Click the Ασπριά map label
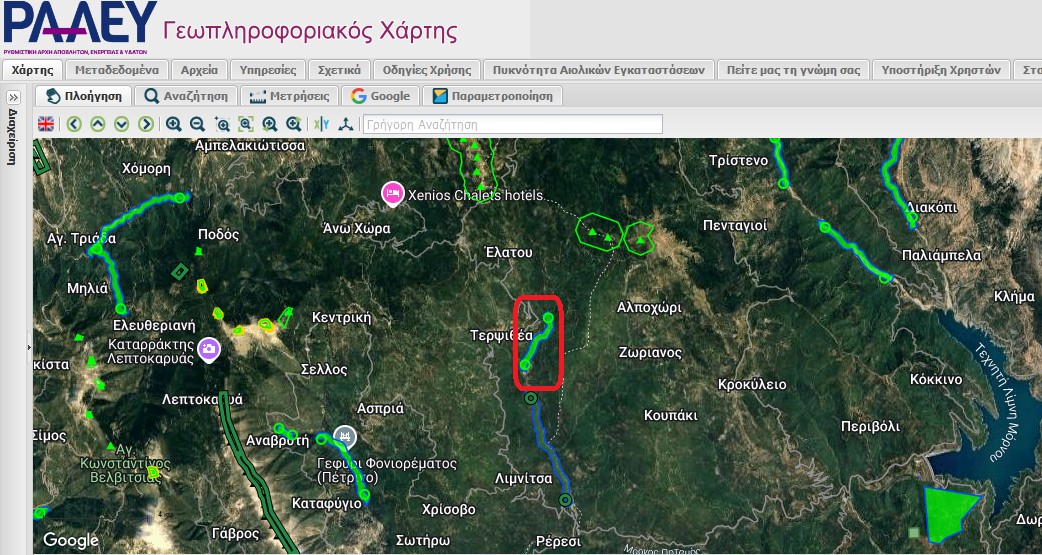 (x=380, y=408)
